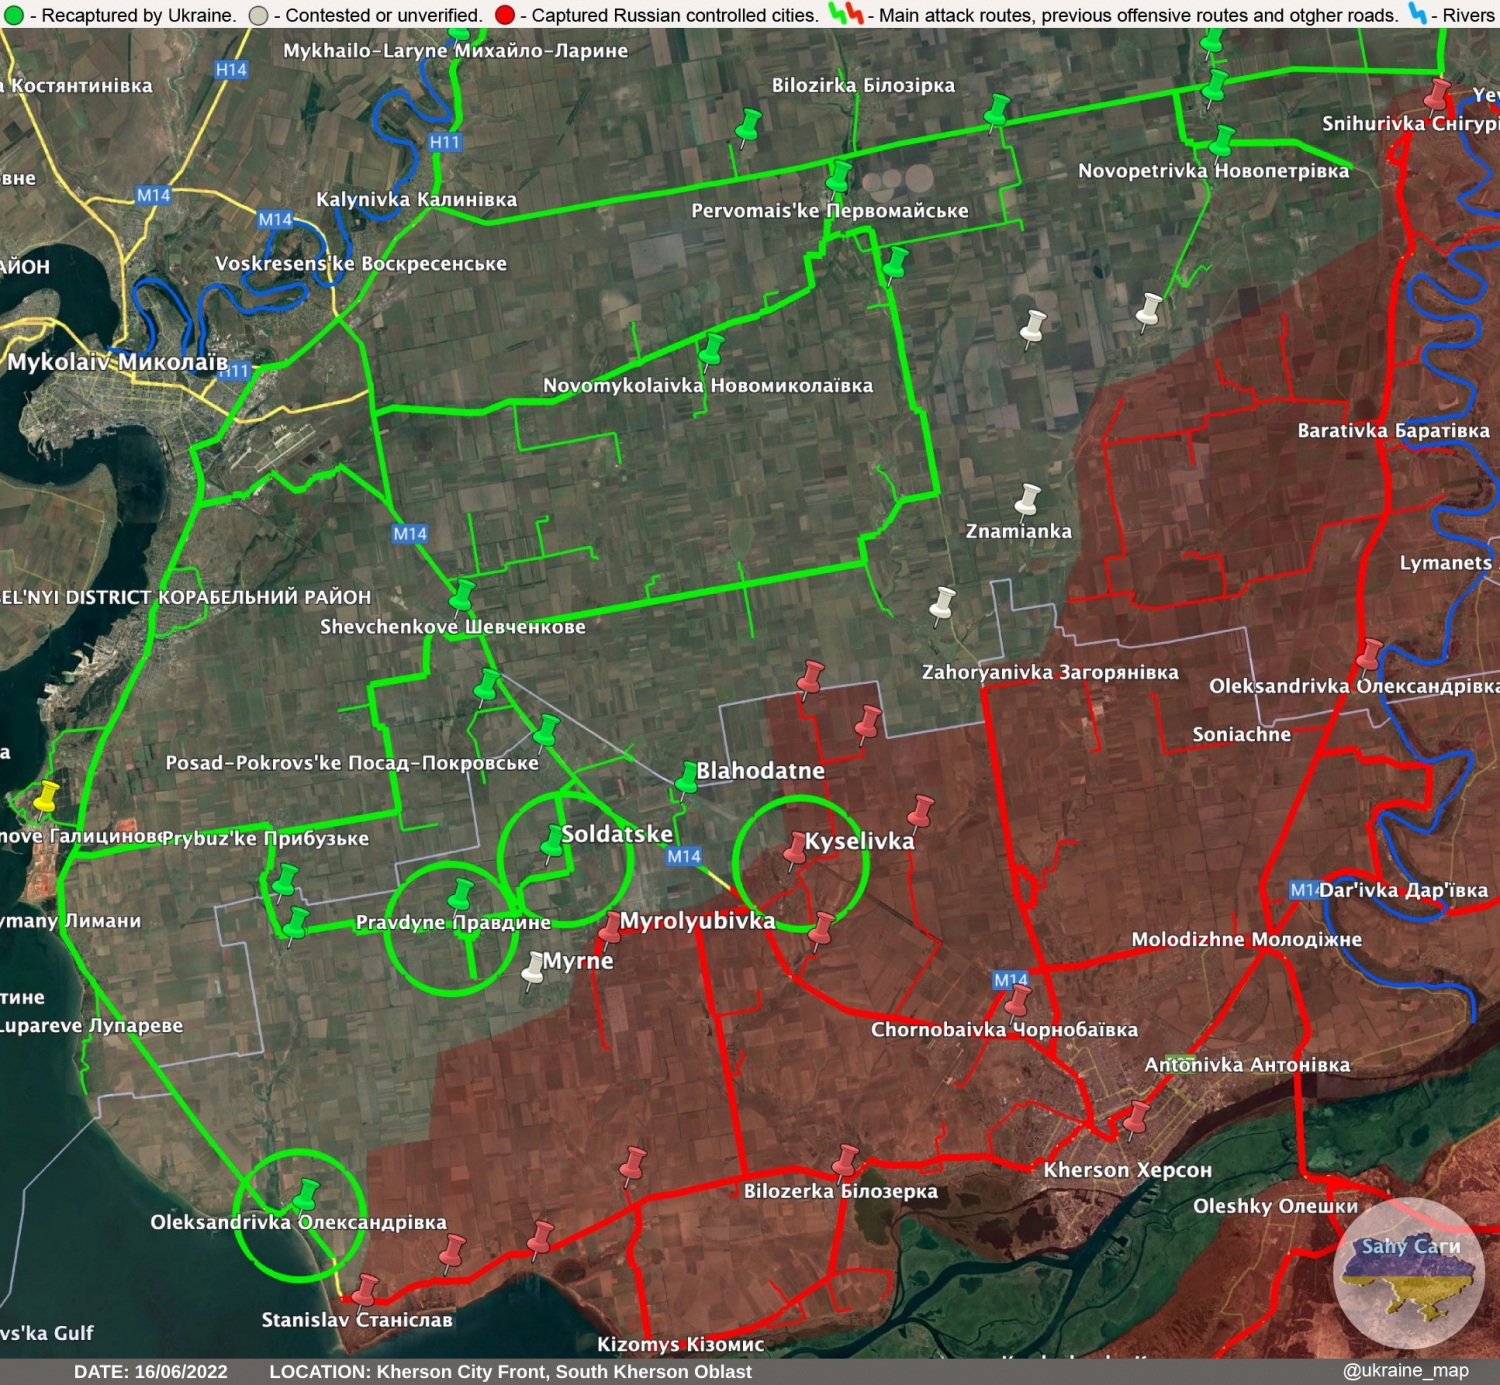Click the green pin above Novomykolaivka label
The width and height of the screenshot is (1500, 1385).
(711, 349)
